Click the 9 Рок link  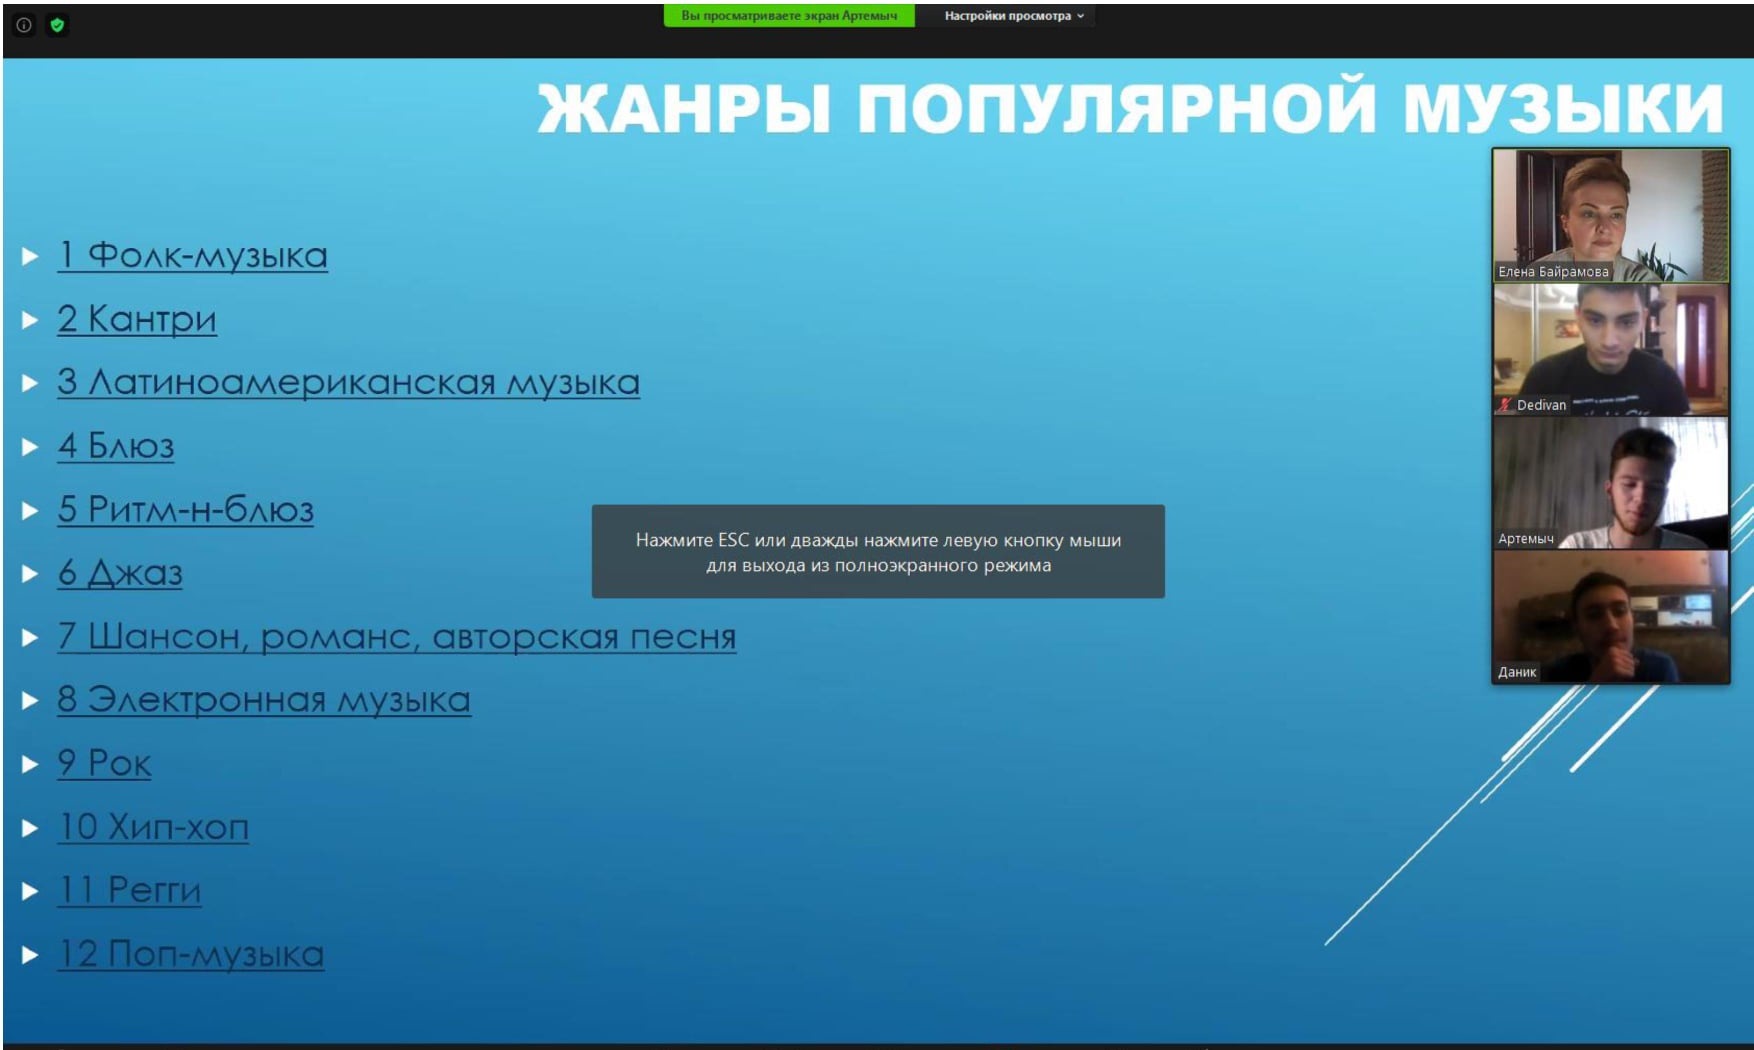pyautogui.click(x=104, y=764)
